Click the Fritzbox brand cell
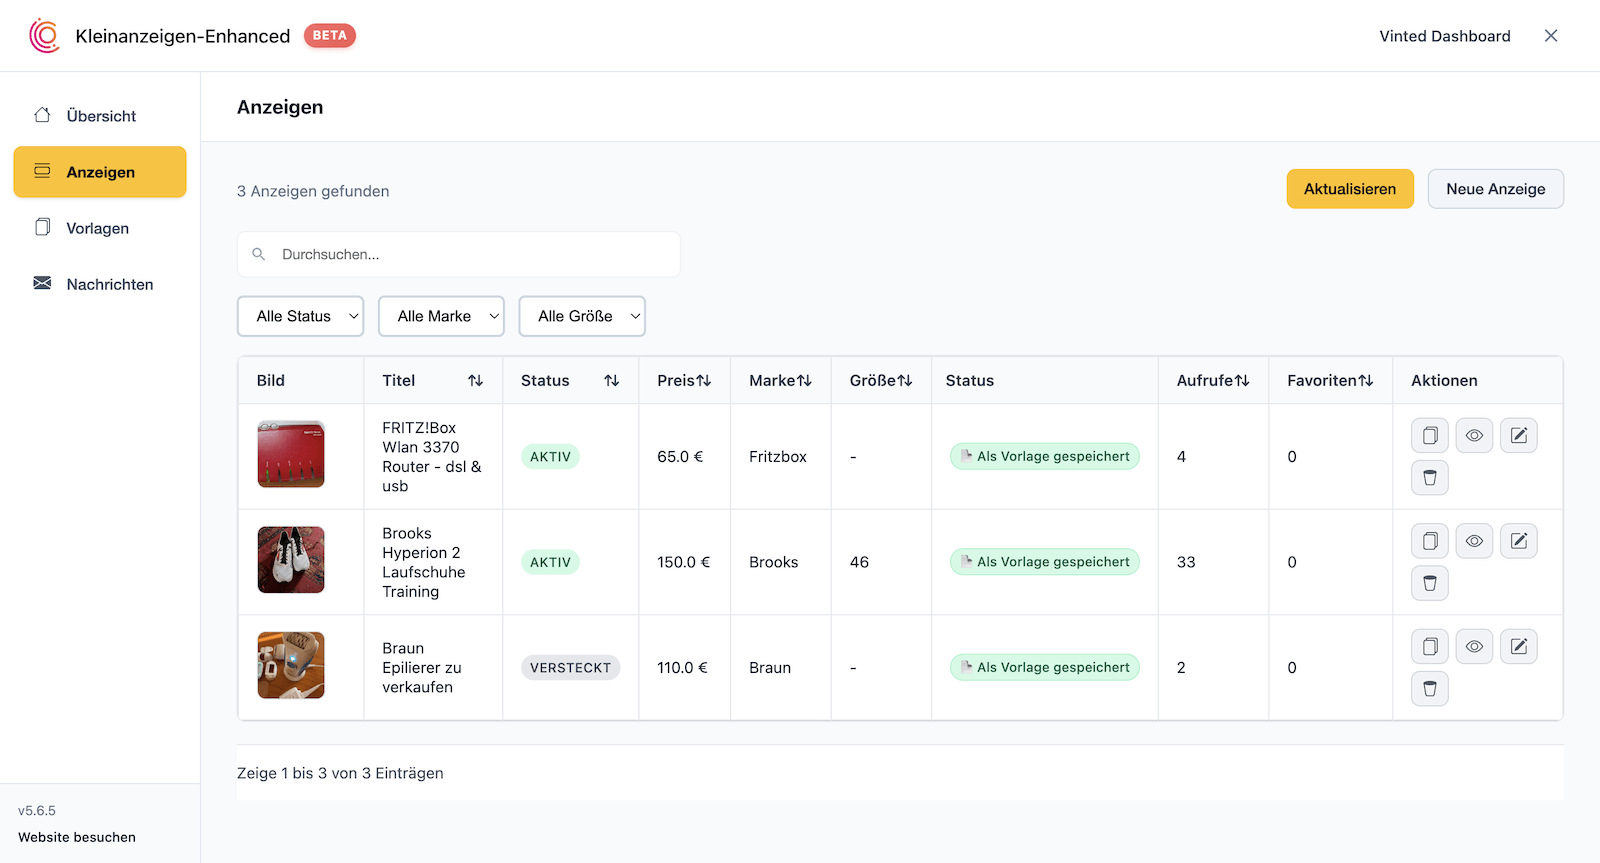Screen dimensions: 1600x863 tap(778, 457)
